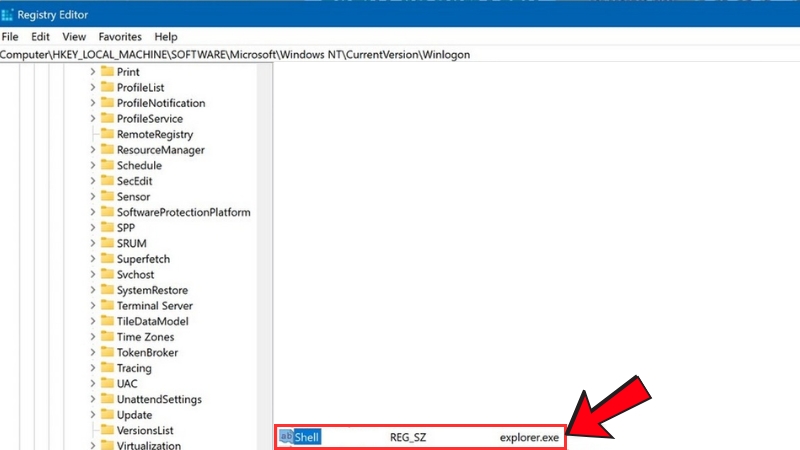Expand the SRUM key
Image resolution: width=800 pixels, height=450 pixels.
(x=92, y=243)
